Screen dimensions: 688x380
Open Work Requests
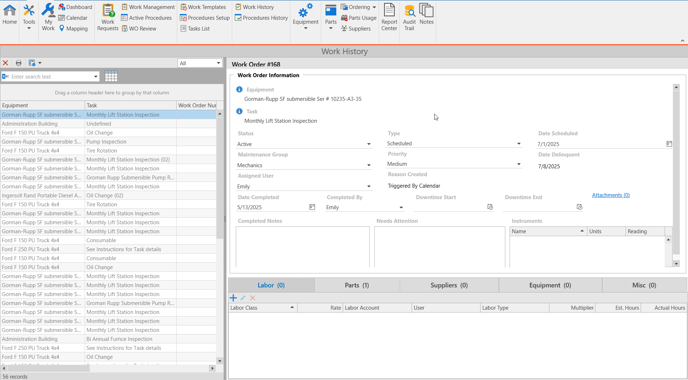pos(108,17)
